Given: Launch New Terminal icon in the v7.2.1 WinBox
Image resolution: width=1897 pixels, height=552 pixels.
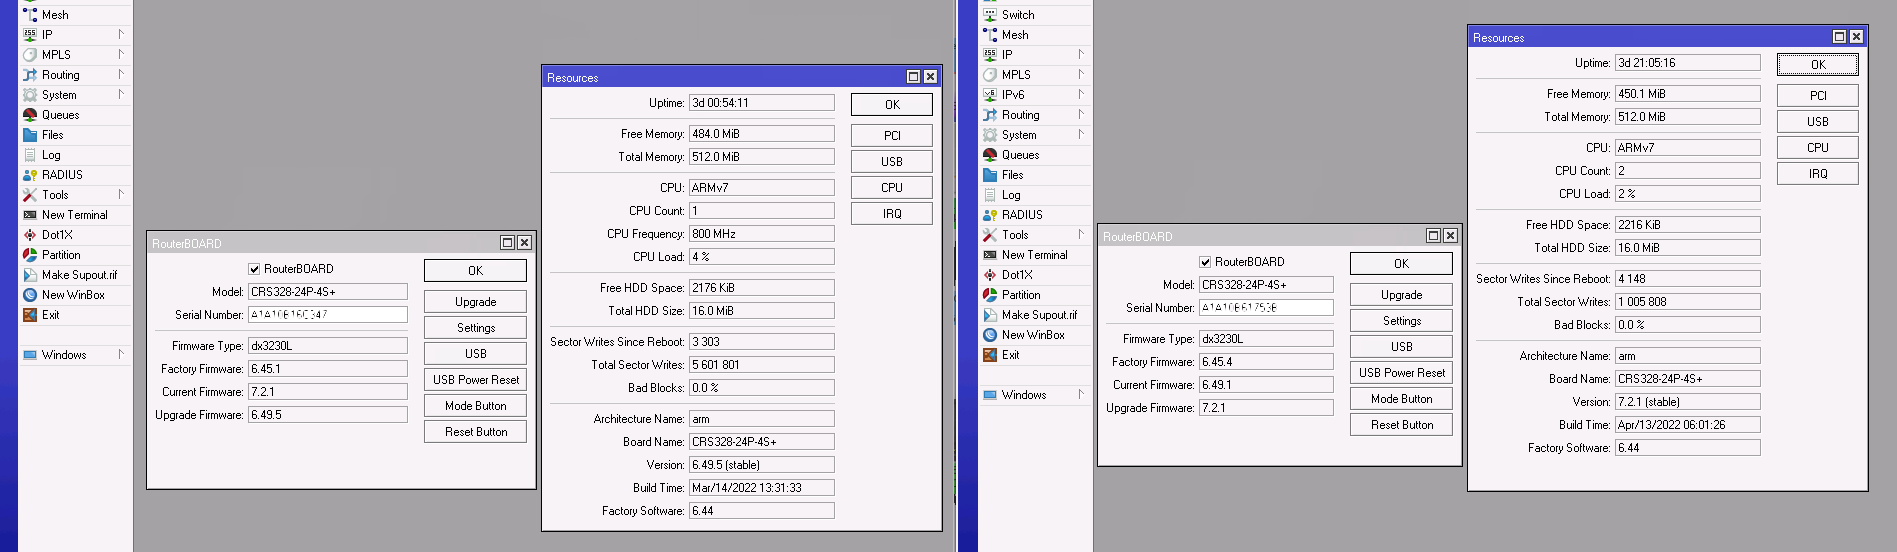Looking at the screenshot, I should (x=990, y=255).
